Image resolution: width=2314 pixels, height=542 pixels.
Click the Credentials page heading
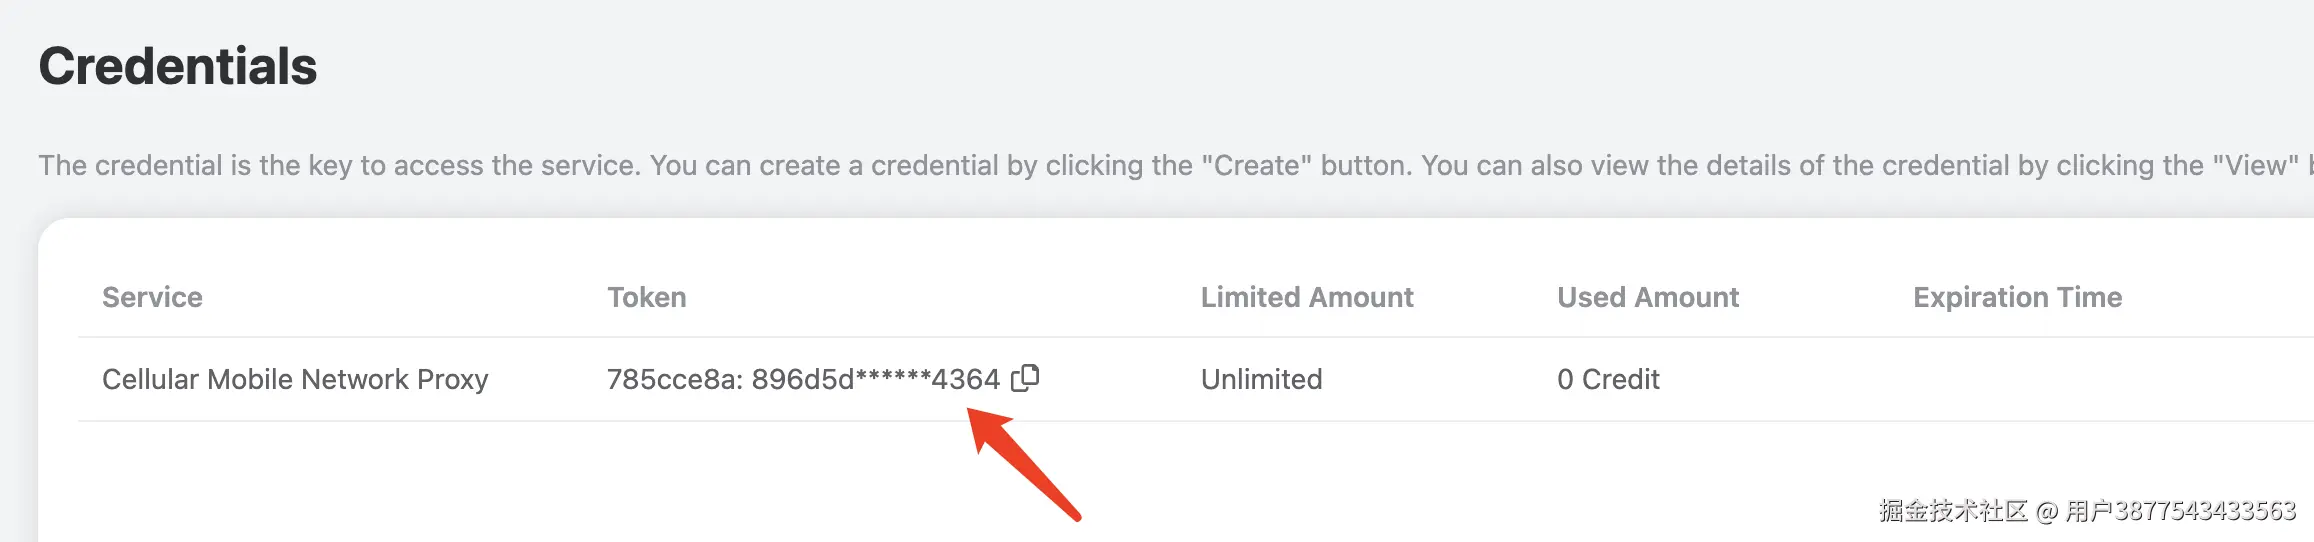point(178,66)
